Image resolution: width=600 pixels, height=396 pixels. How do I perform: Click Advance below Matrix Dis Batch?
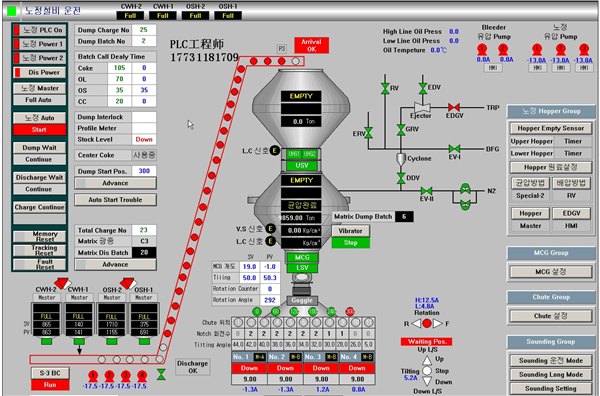(x=115, y=264)
